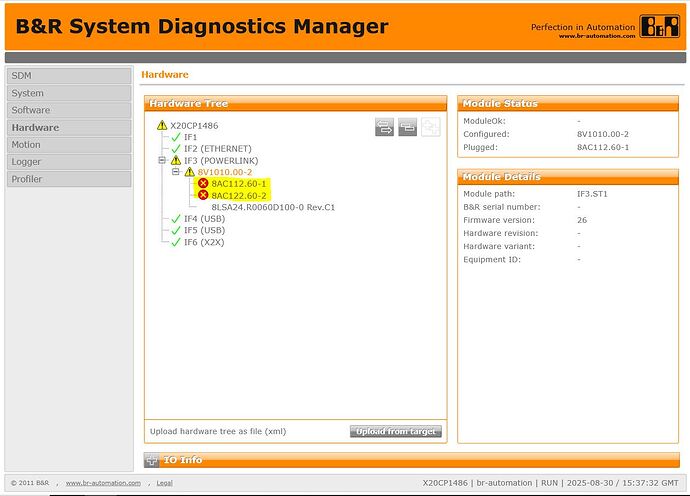The height and width of the screenshot is (496, 690).
Task: Select the IF2 (ETHERNET) tree node label
Action: tap(218, 149)
